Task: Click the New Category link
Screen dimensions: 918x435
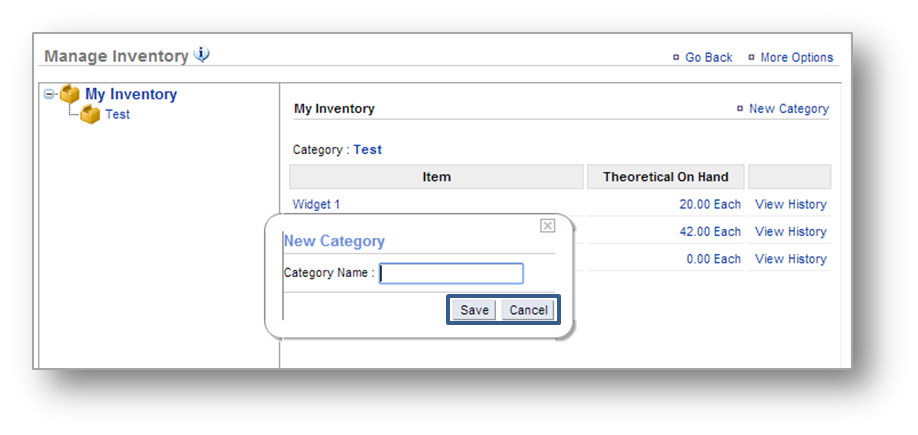Action: (788, 109)
